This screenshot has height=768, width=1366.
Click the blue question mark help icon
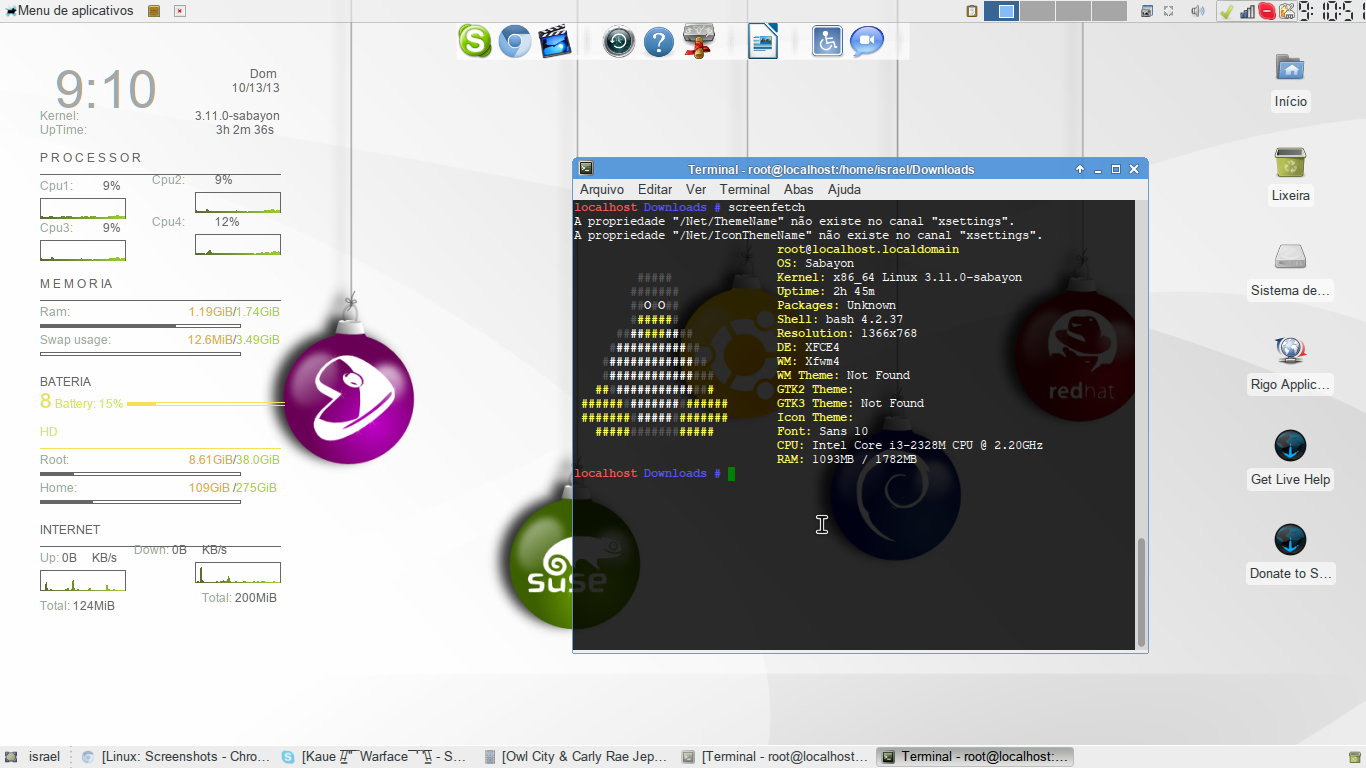[658, 42]
